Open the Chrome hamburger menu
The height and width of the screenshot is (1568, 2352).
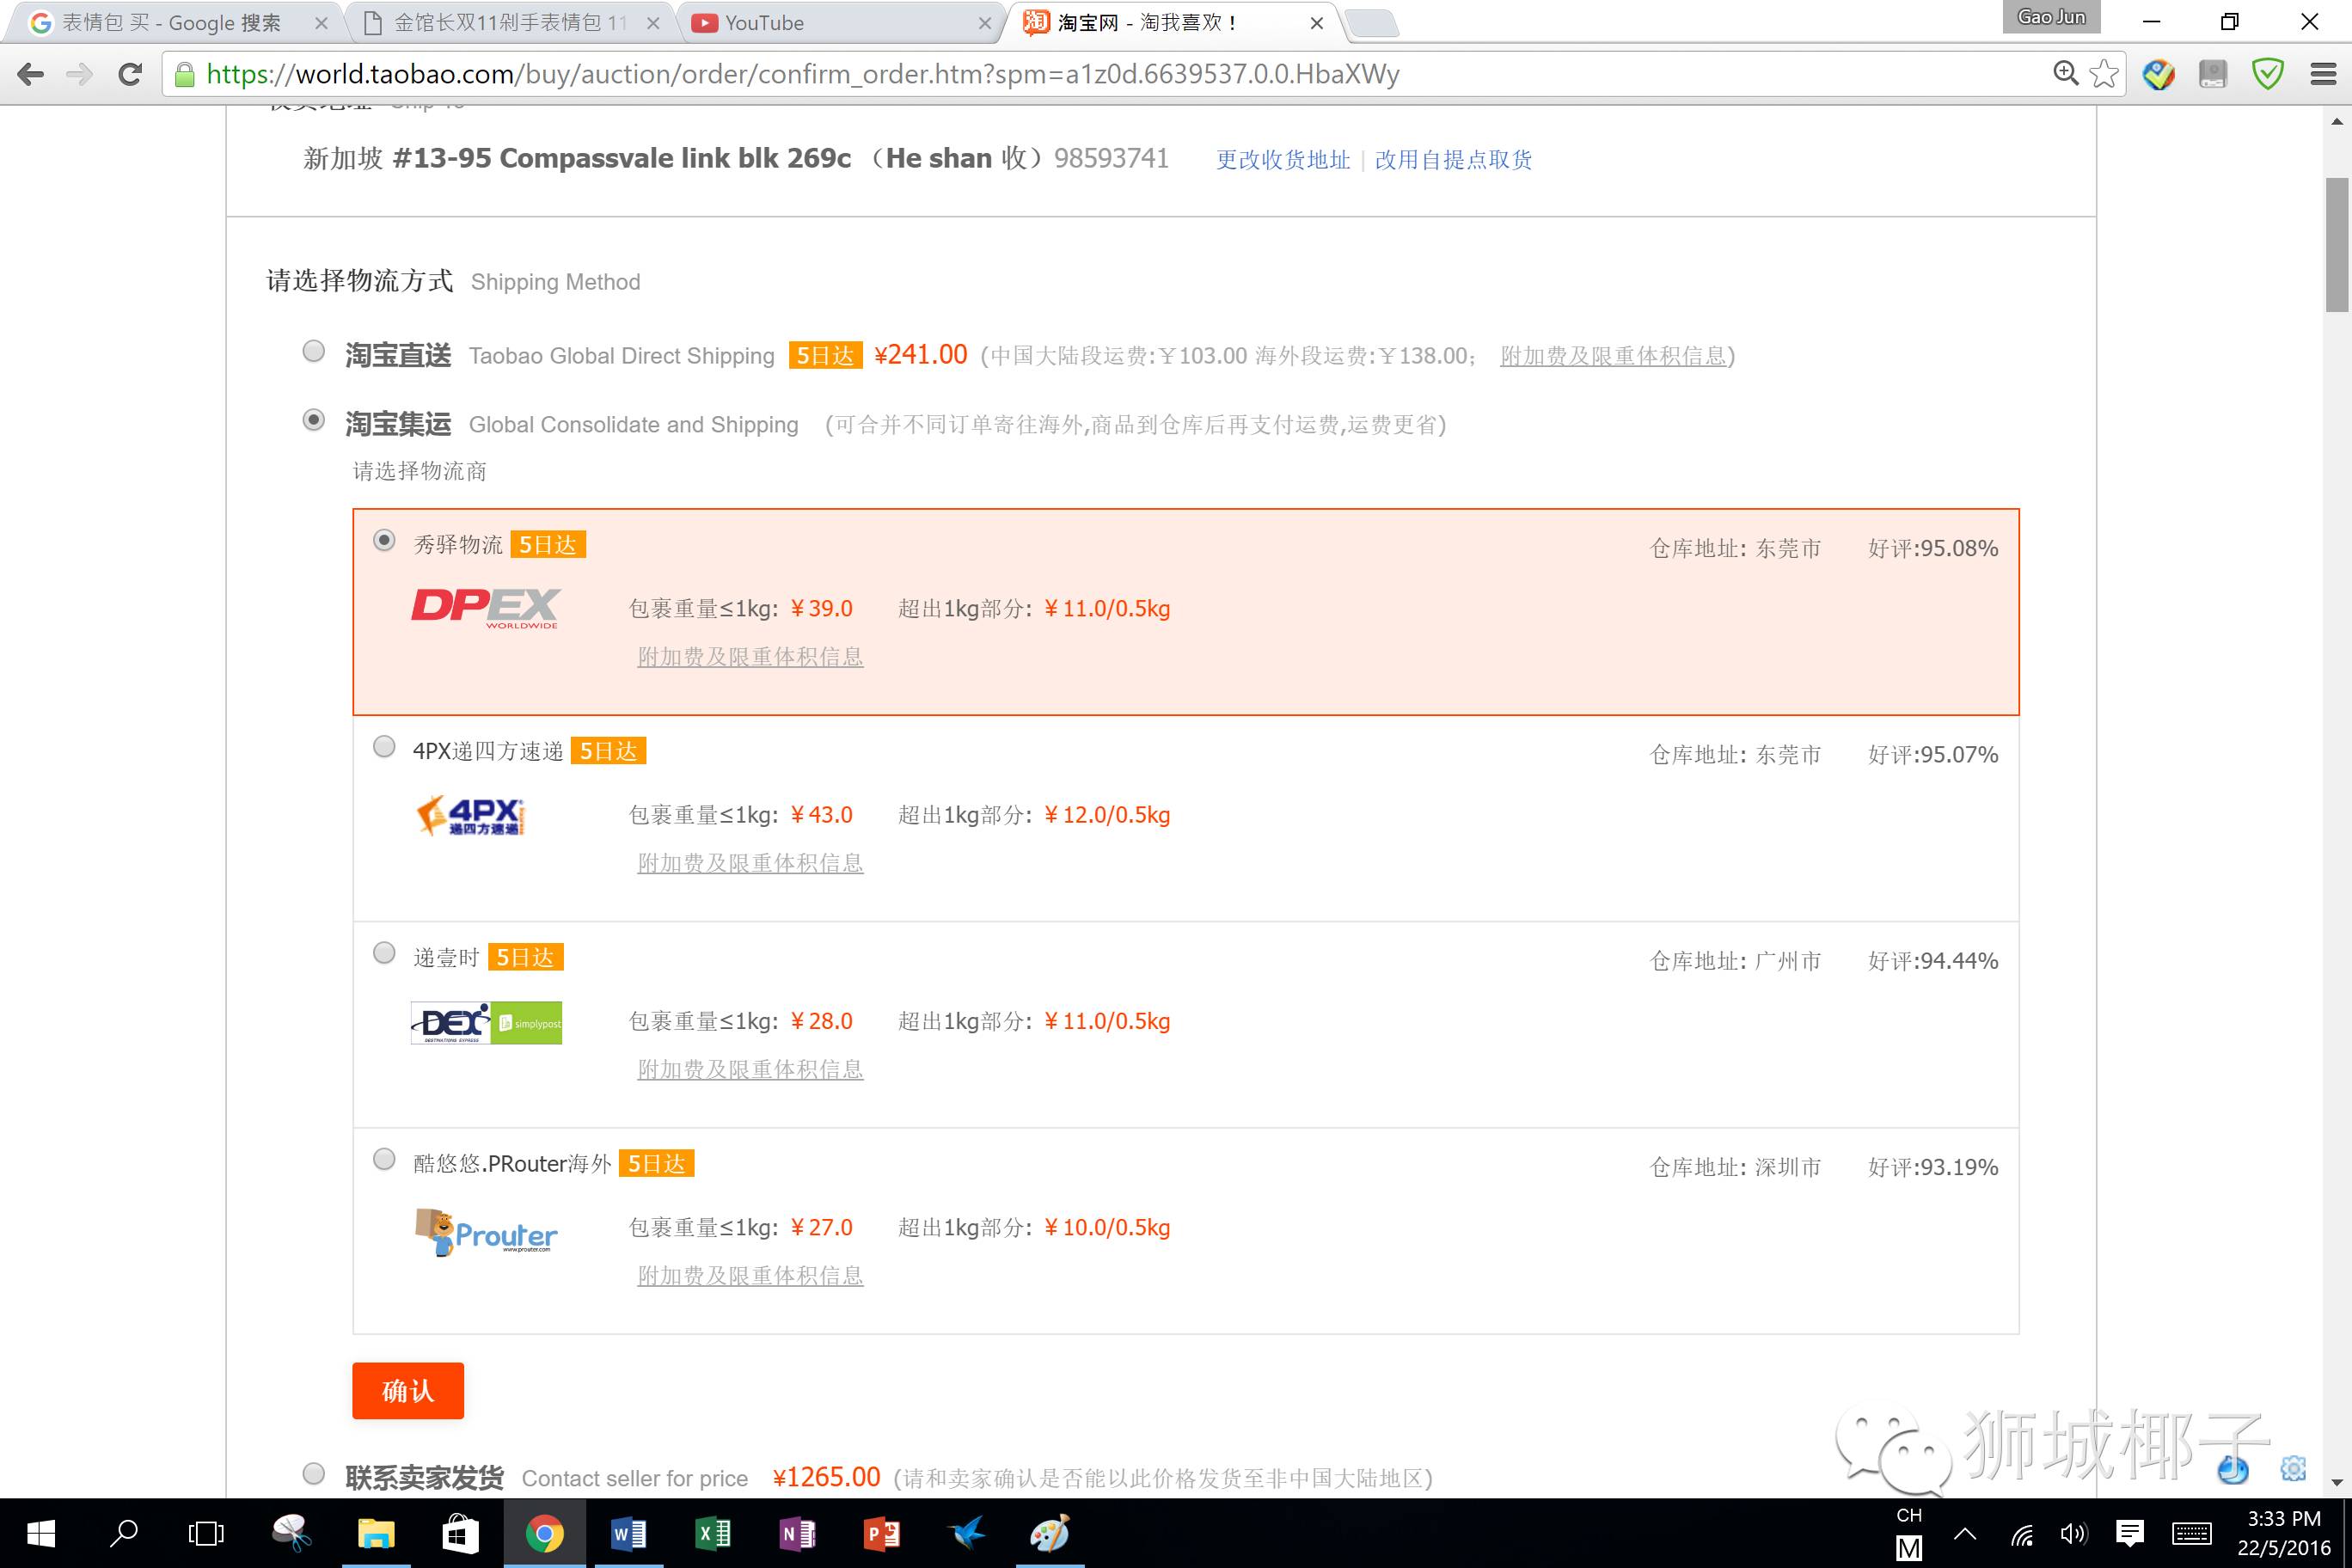pyautogui.click(x=2323, y=74)
